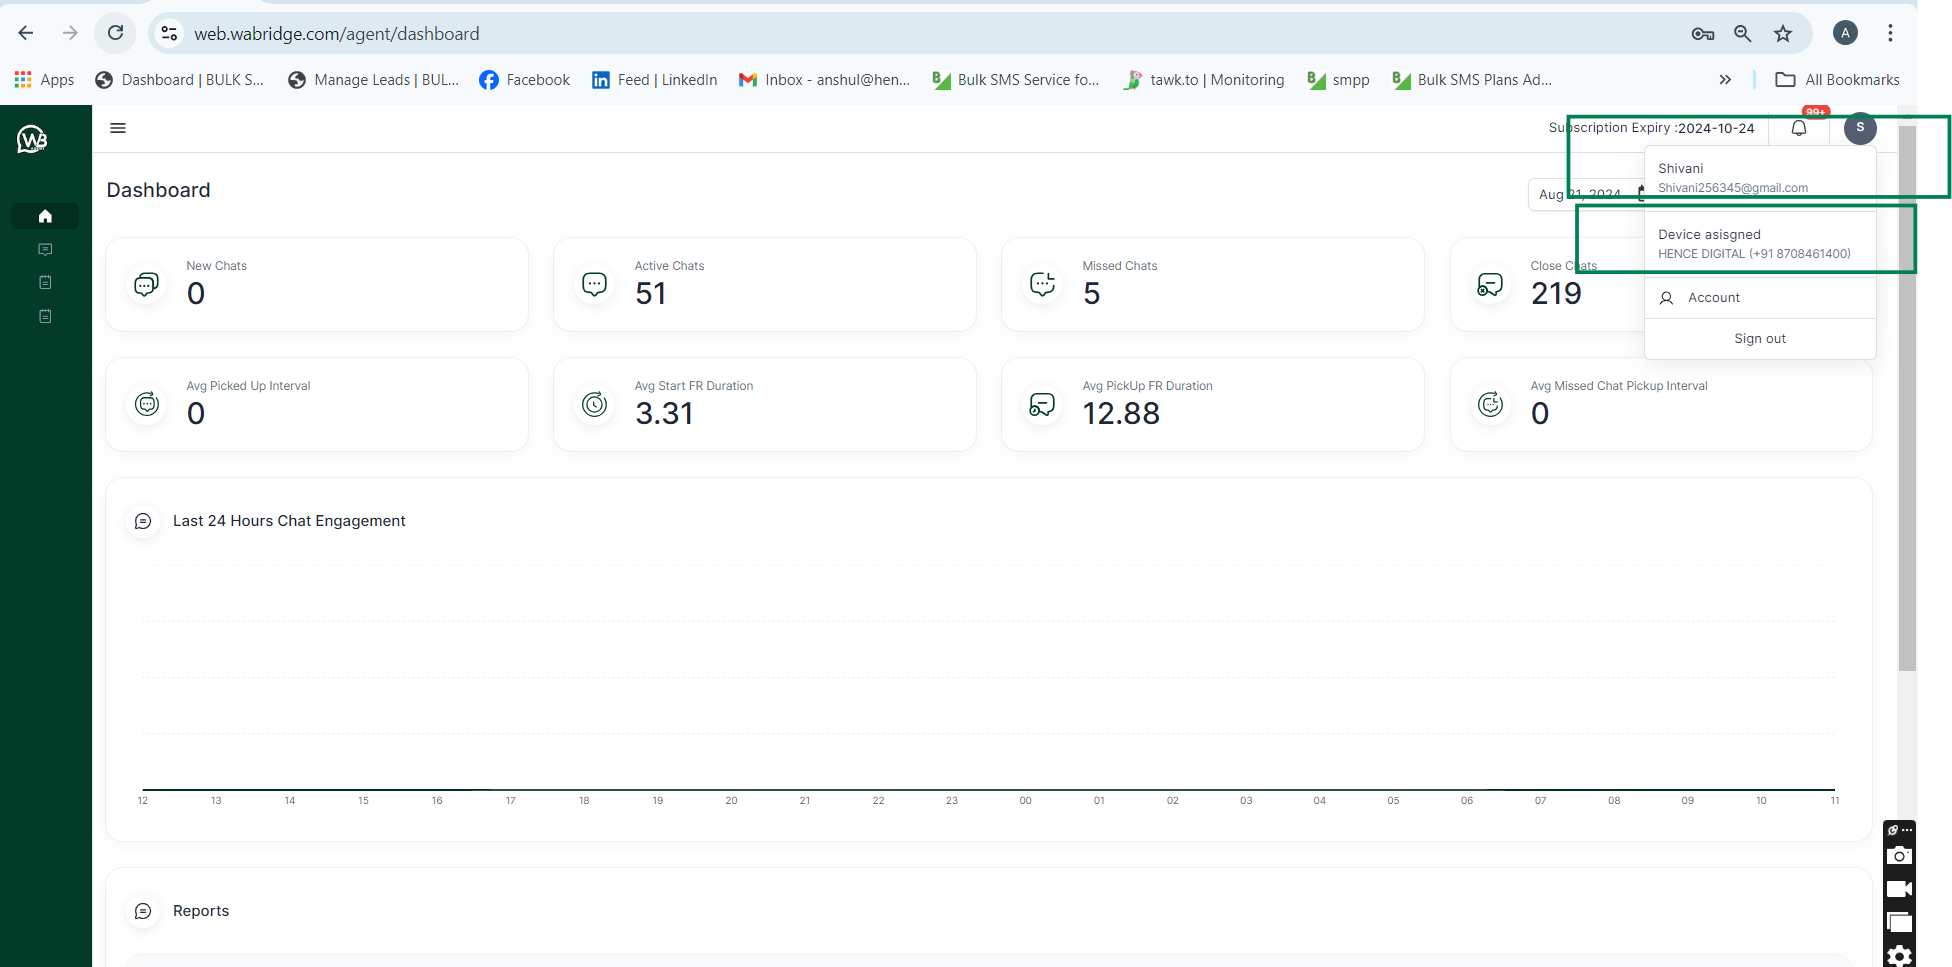Open password manager key icon
The height and width of the screenshot is (967, 1952).
(x=1703, y=34)
